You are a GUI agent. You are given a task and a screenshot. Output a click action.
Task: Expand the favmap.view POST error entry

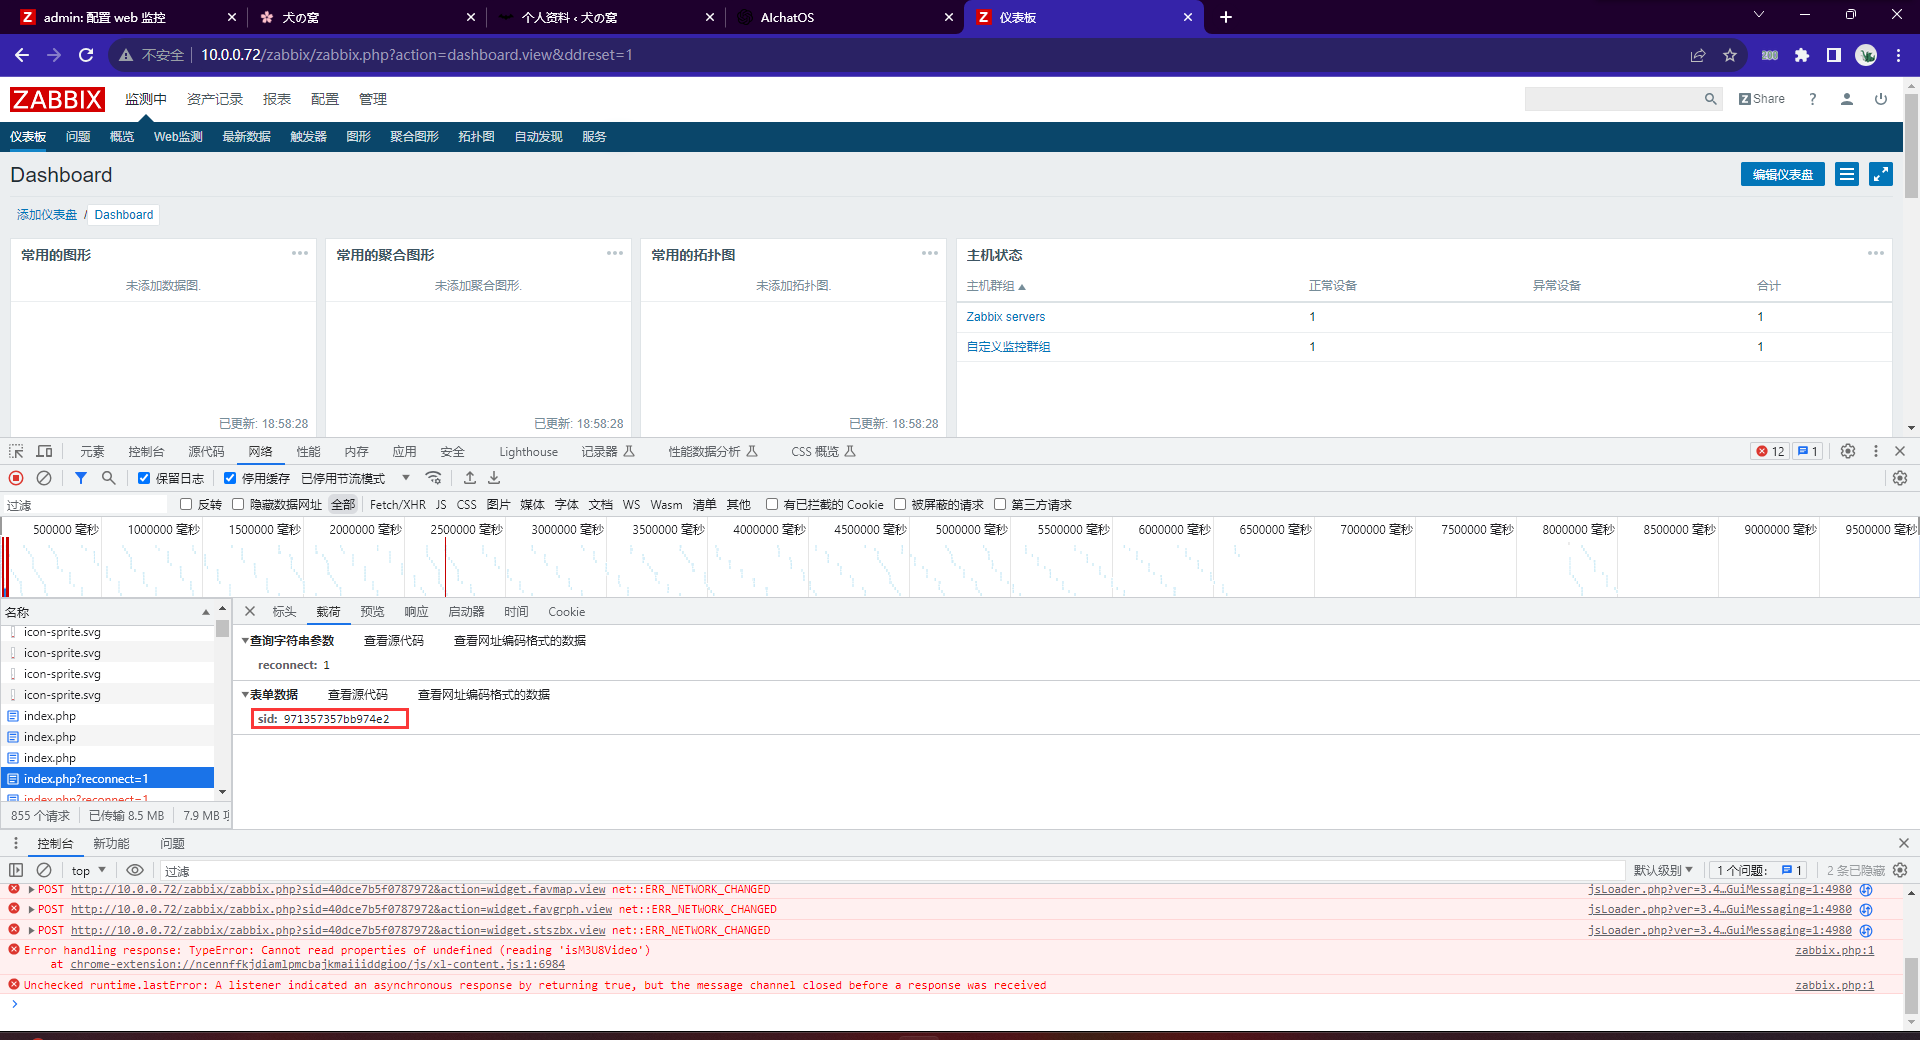point(31,889)
